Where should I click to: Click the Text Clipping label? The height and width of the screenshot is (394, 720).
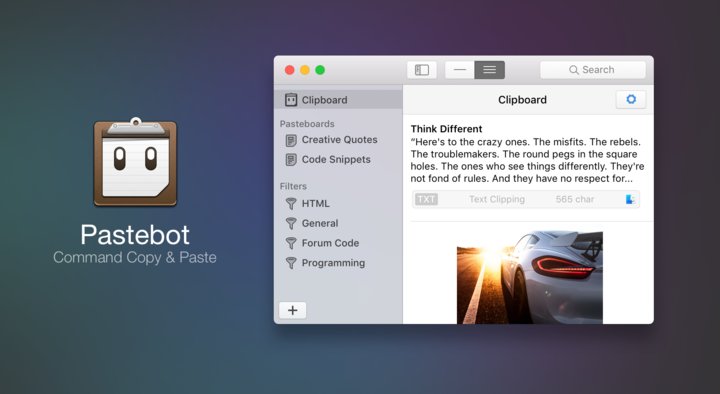click(497, 199)
